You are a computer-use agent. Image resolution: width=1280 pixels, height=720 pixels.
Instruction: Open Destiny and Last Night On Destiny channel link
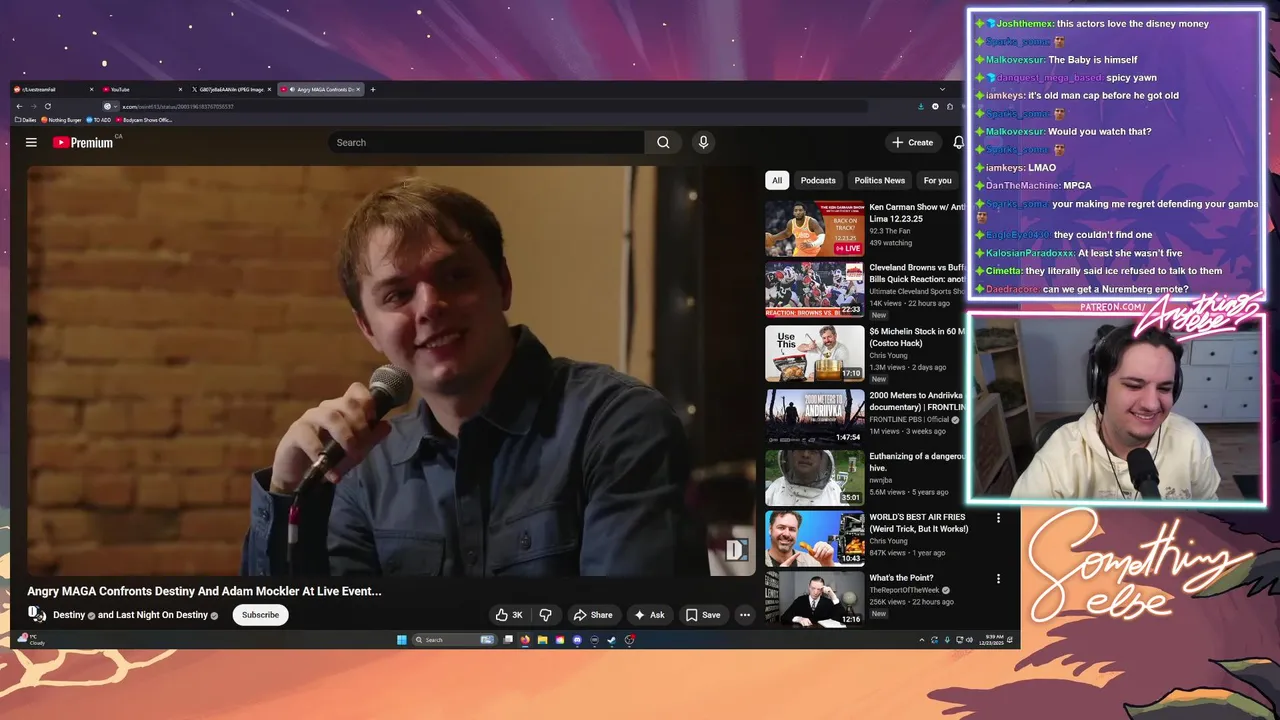pyautogui.click(x=136, y=615)
